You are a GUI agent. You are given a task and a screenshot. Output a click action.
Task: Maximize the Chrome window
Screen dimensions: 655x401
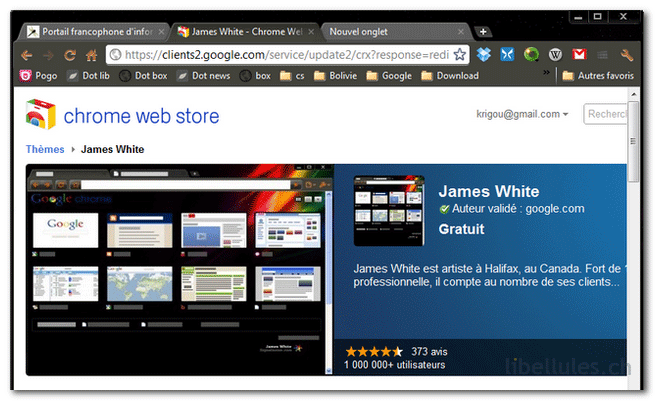coord(597,17)
